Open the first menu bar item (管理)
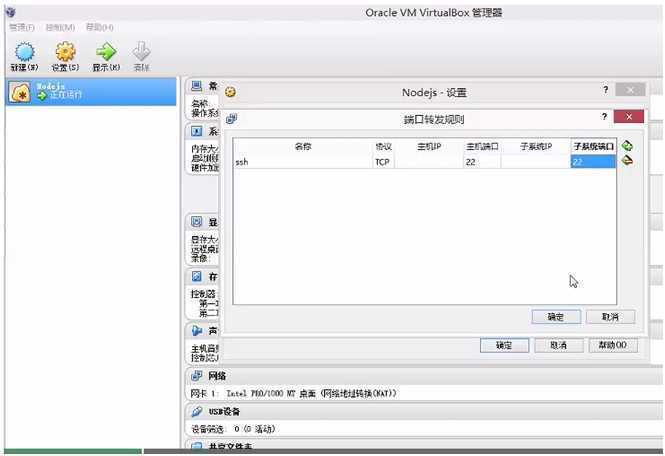665x456 pixels. [22, 28]
